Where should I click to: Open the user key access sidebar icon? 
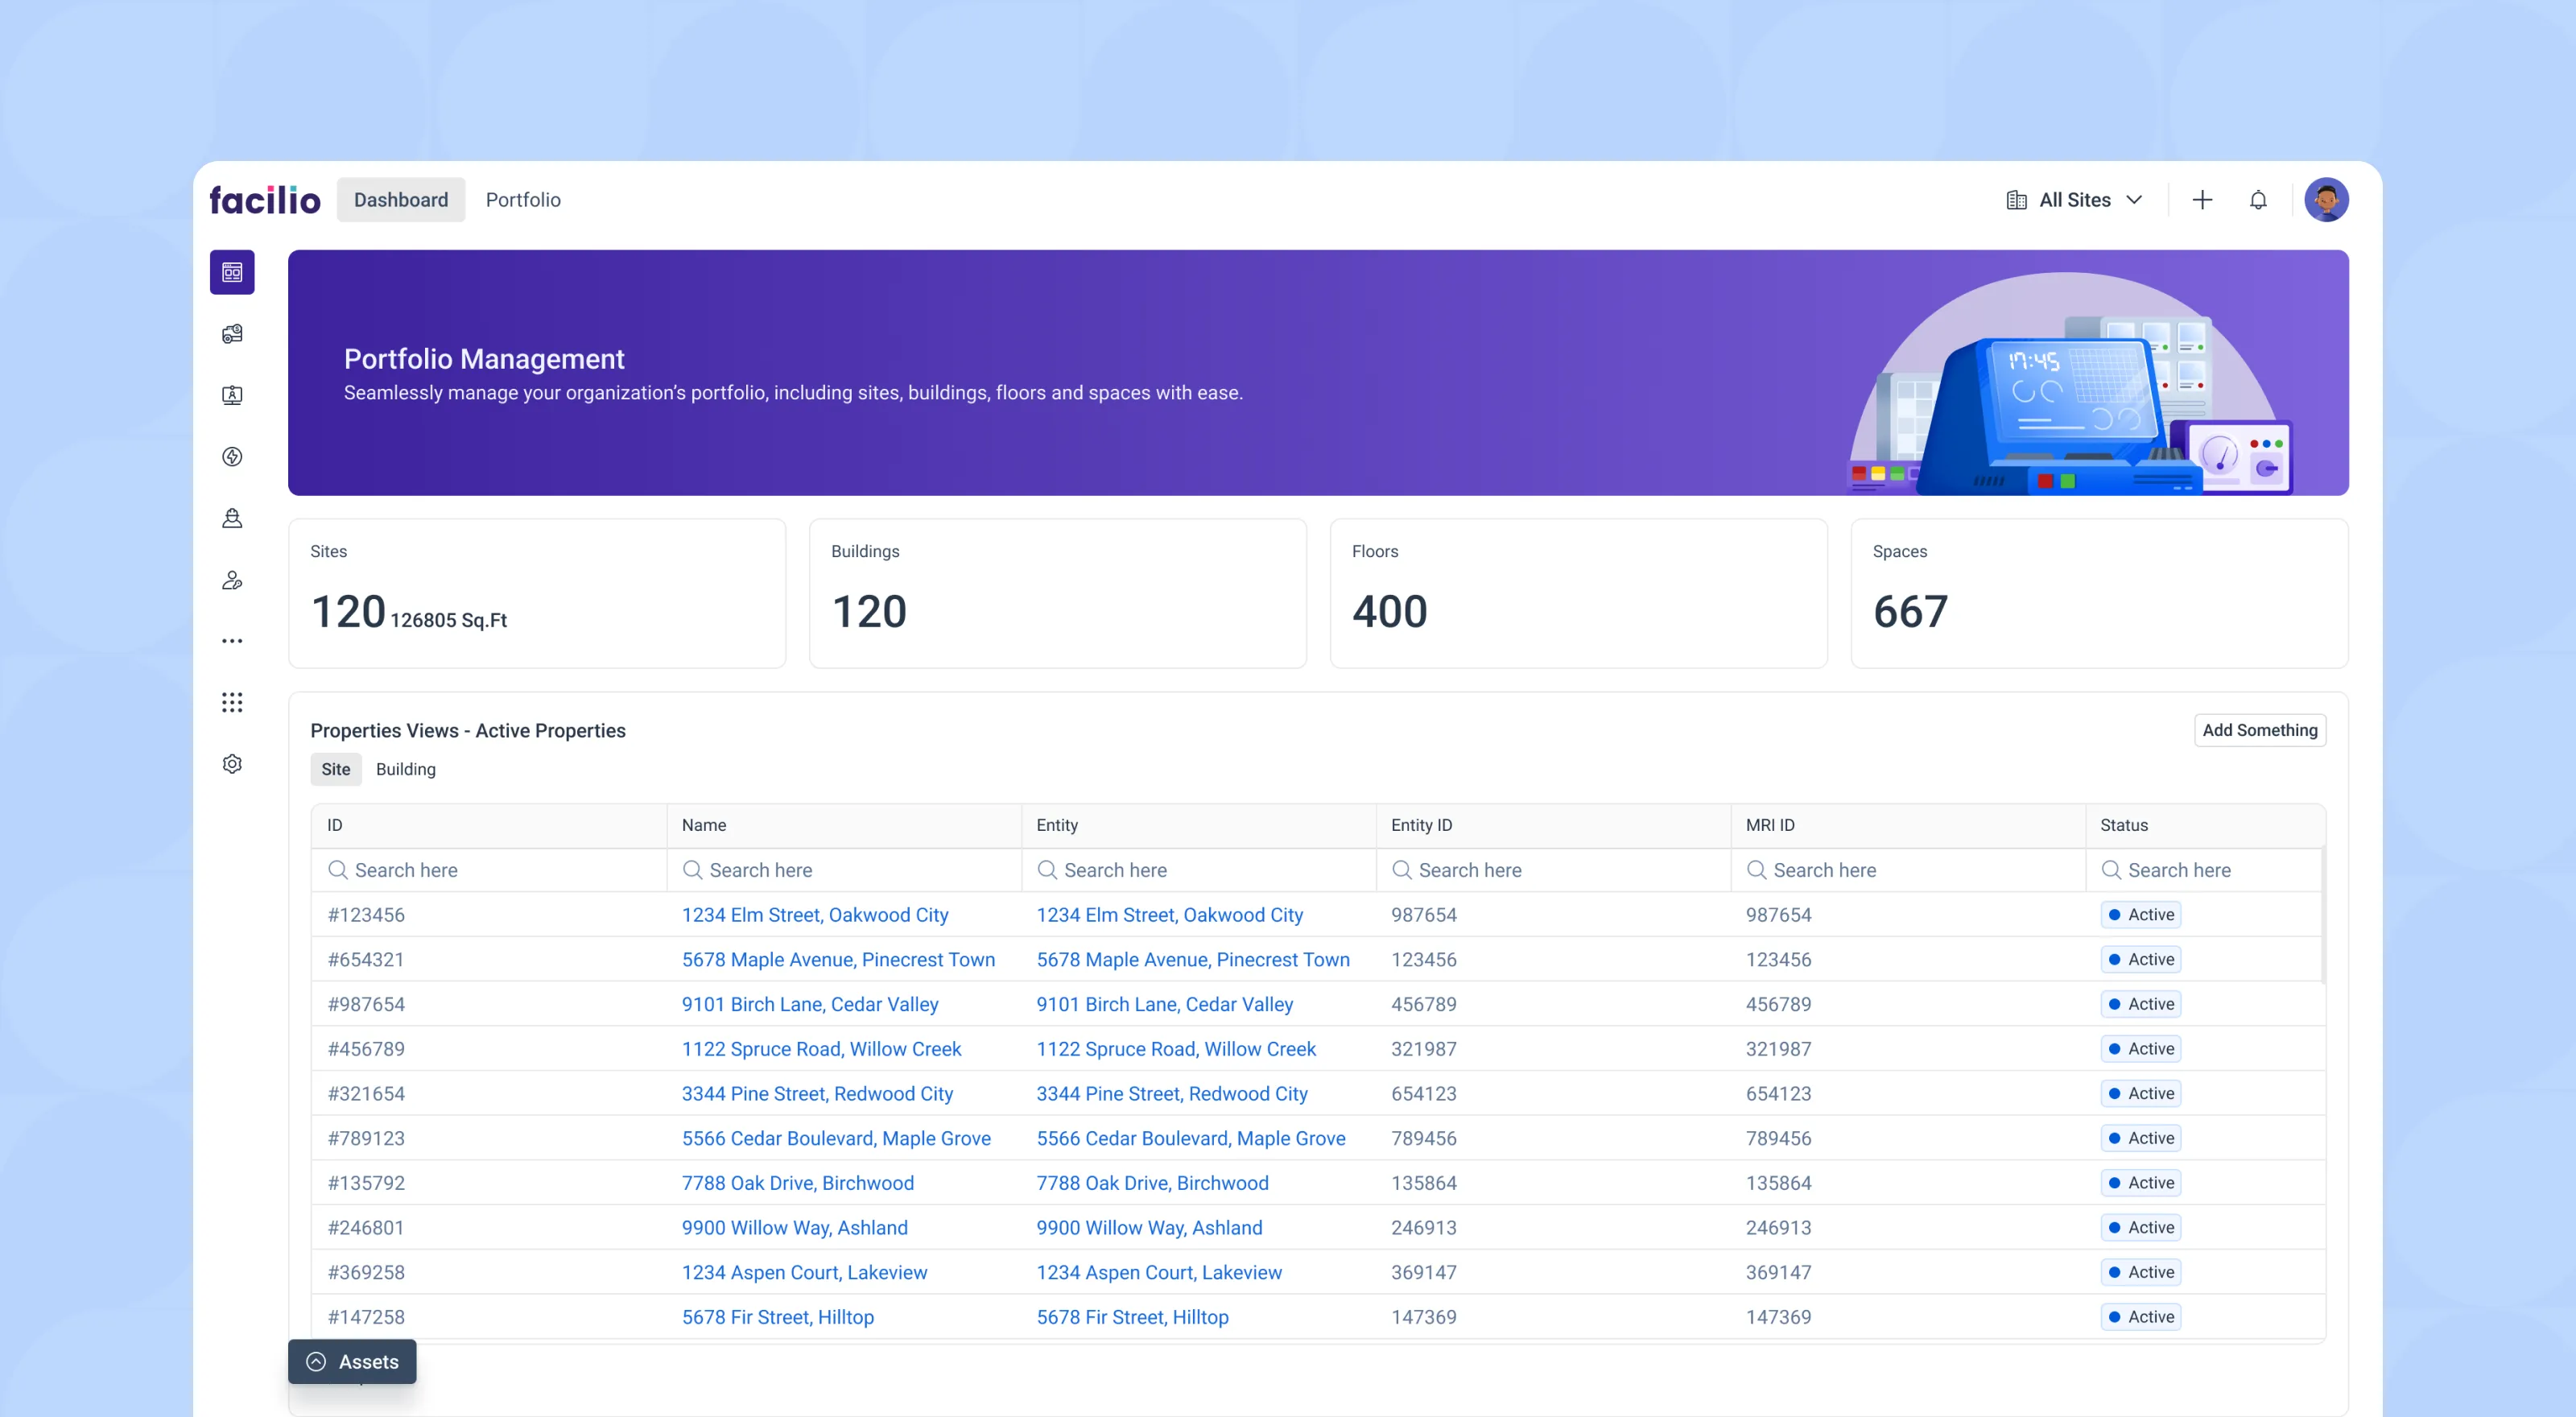tap(232, 580)
